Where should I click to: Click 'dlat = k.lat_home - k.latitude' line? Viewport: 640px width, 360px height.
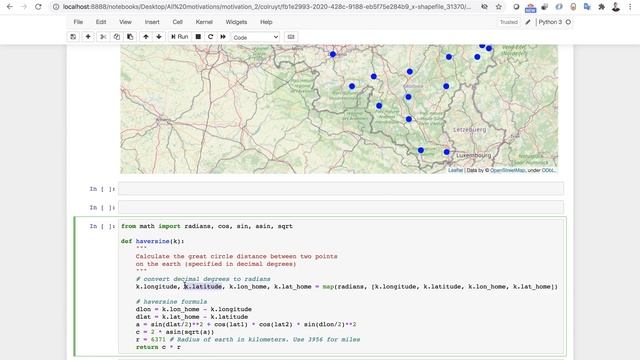click(192, 317)
